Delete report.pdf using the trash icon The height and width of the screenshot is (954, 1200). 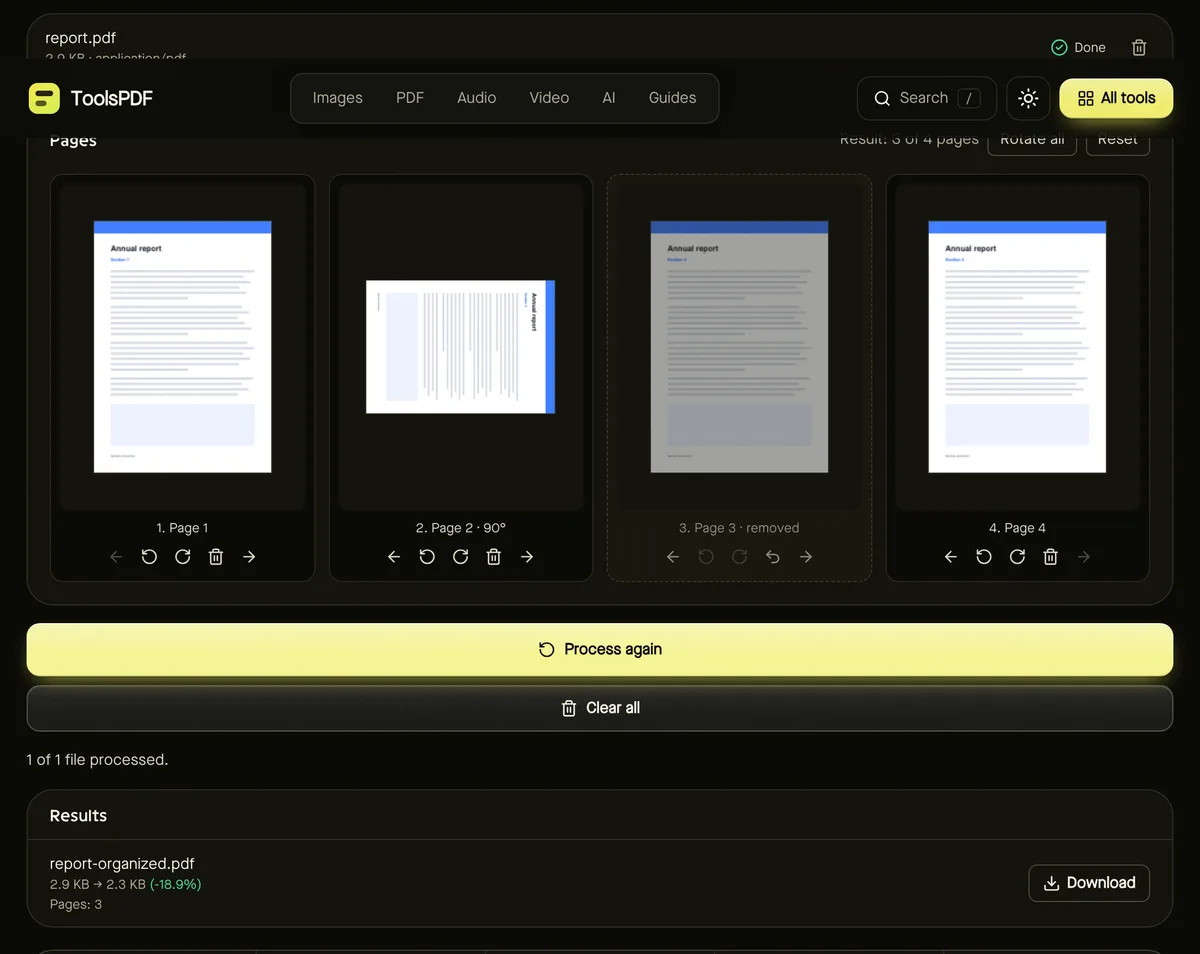[x=1138, y=47]
